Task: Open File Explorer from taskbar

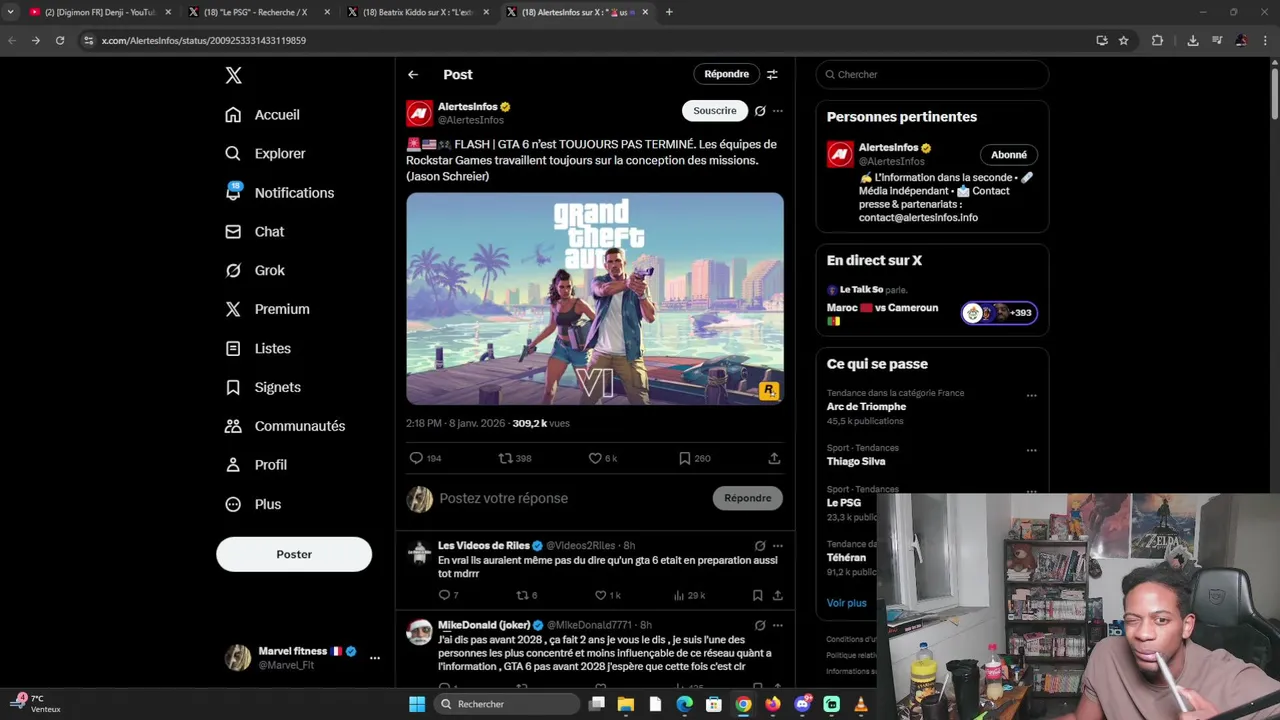Action: click(626, 704)
